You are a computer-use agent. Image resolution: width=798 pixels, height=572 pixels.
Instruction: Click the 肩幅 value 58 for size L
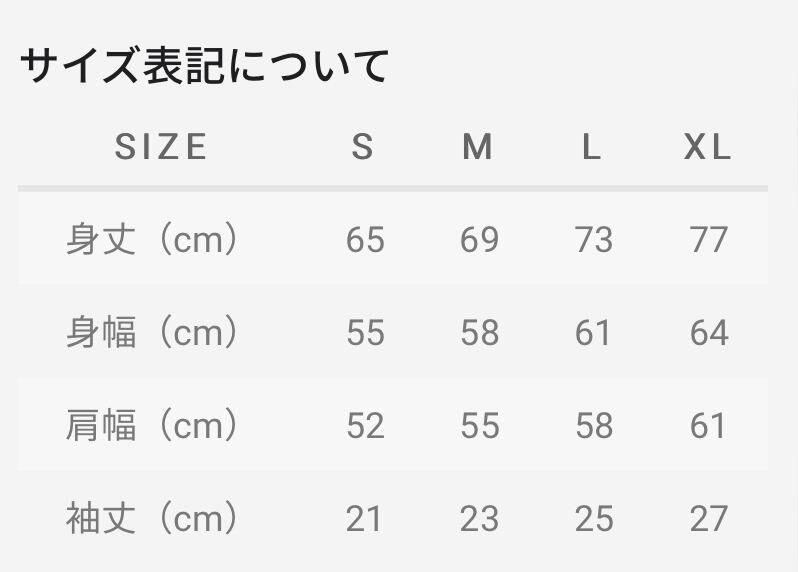593,426
